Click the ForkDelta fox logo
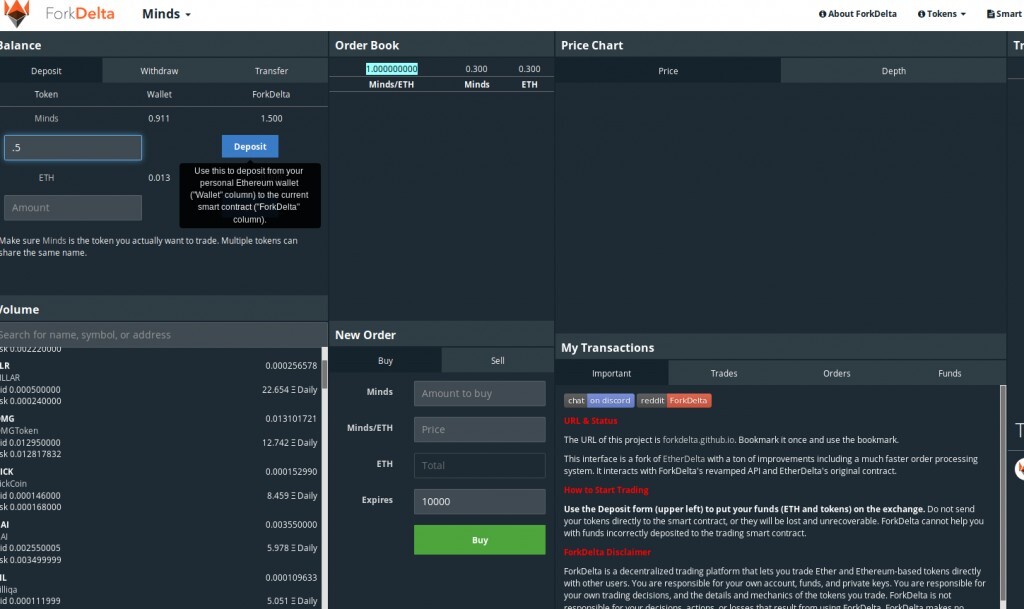This screenshot has height=609, width=1024. pos(18,14)
